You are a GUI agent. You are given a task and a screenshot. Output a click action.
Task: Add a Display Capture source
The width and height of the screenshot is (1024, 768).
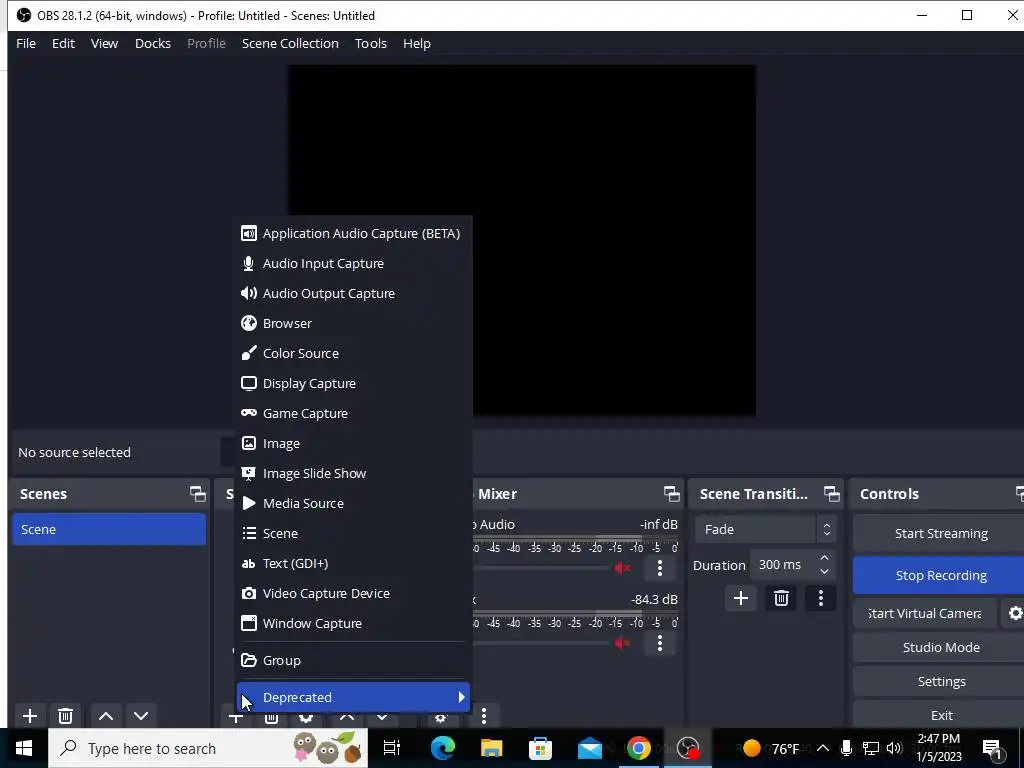pyautogui.click(x=353, y=383)
